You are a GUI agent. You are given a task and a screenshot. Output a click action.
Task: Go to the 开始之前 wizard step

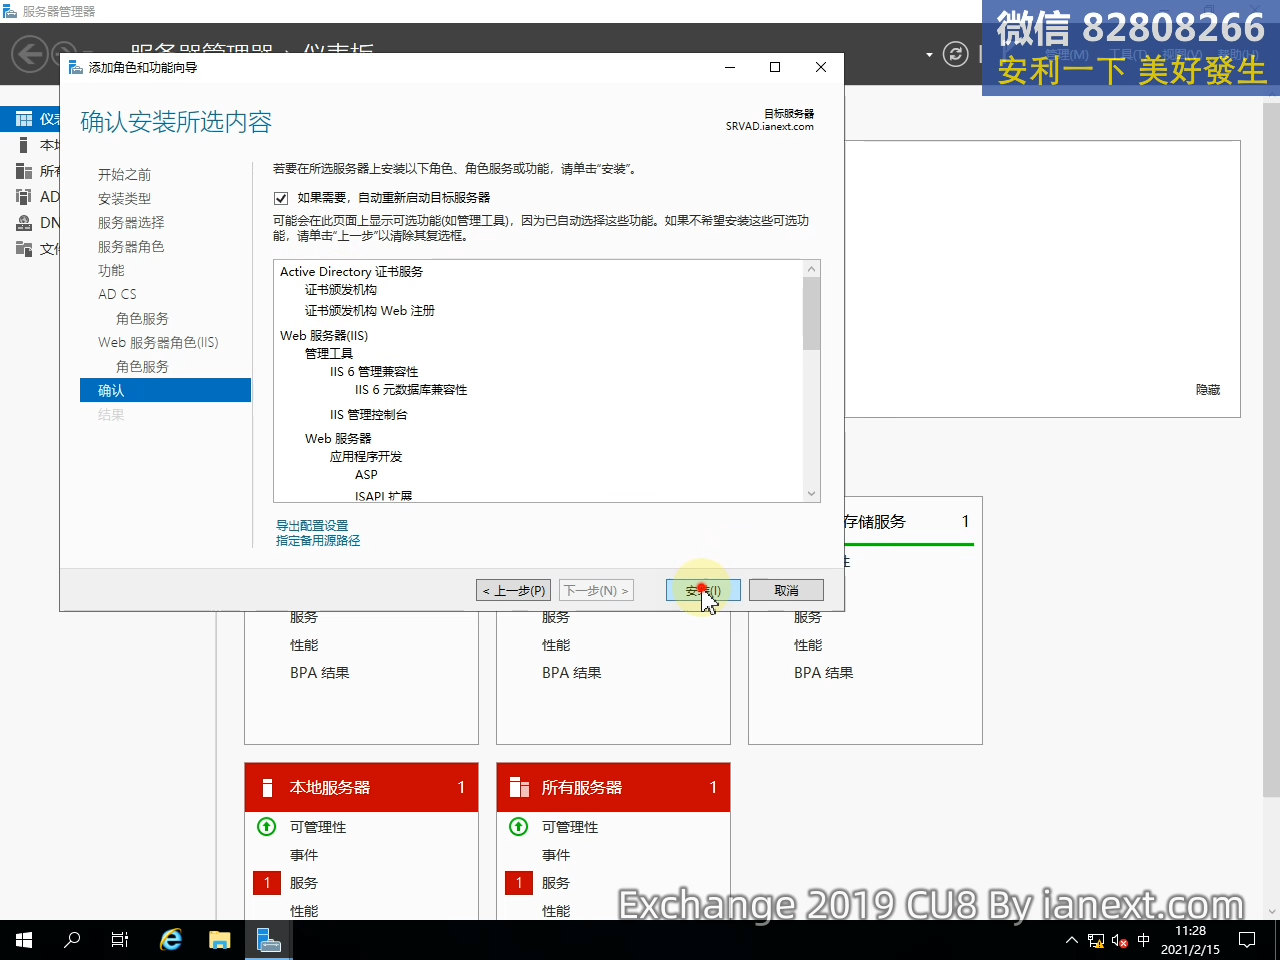coord(124,175)
